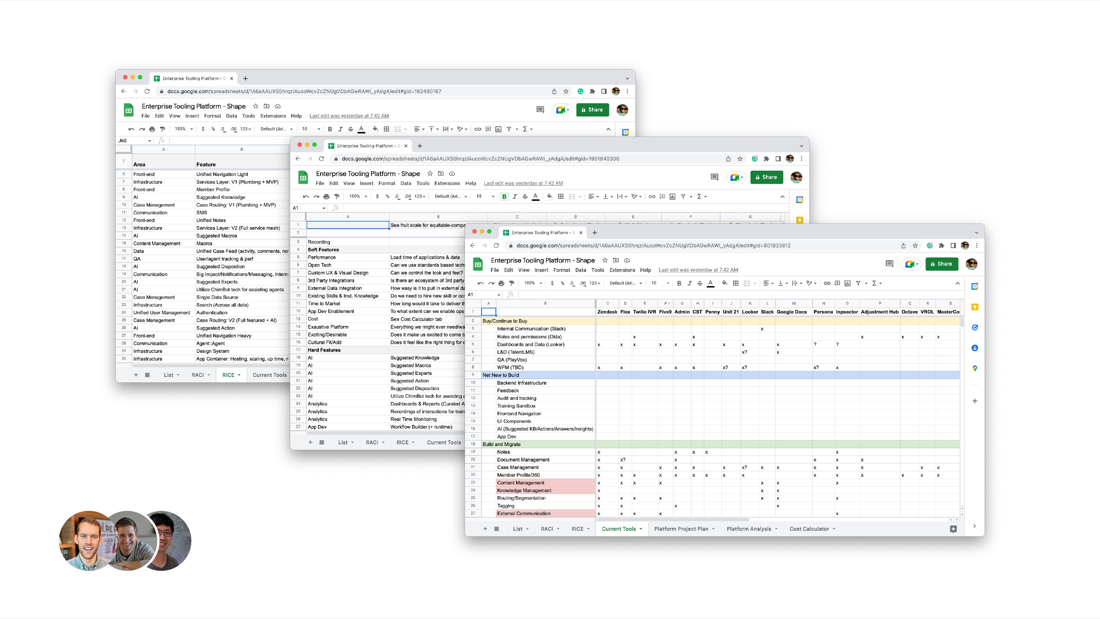The image size is (1100, 619).
Task: Open the Google Keep side panel
Action: coord(974,307)
